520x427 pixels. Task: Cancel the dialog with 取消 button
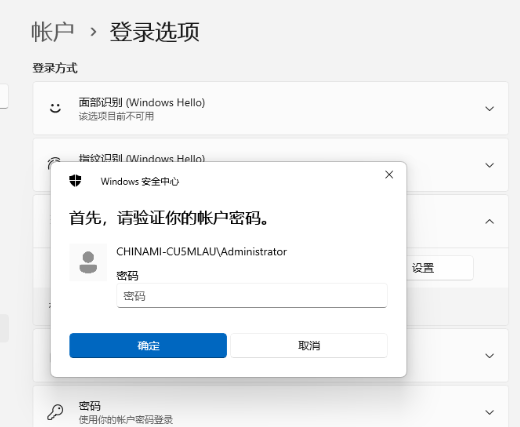(x=309, y=345)
